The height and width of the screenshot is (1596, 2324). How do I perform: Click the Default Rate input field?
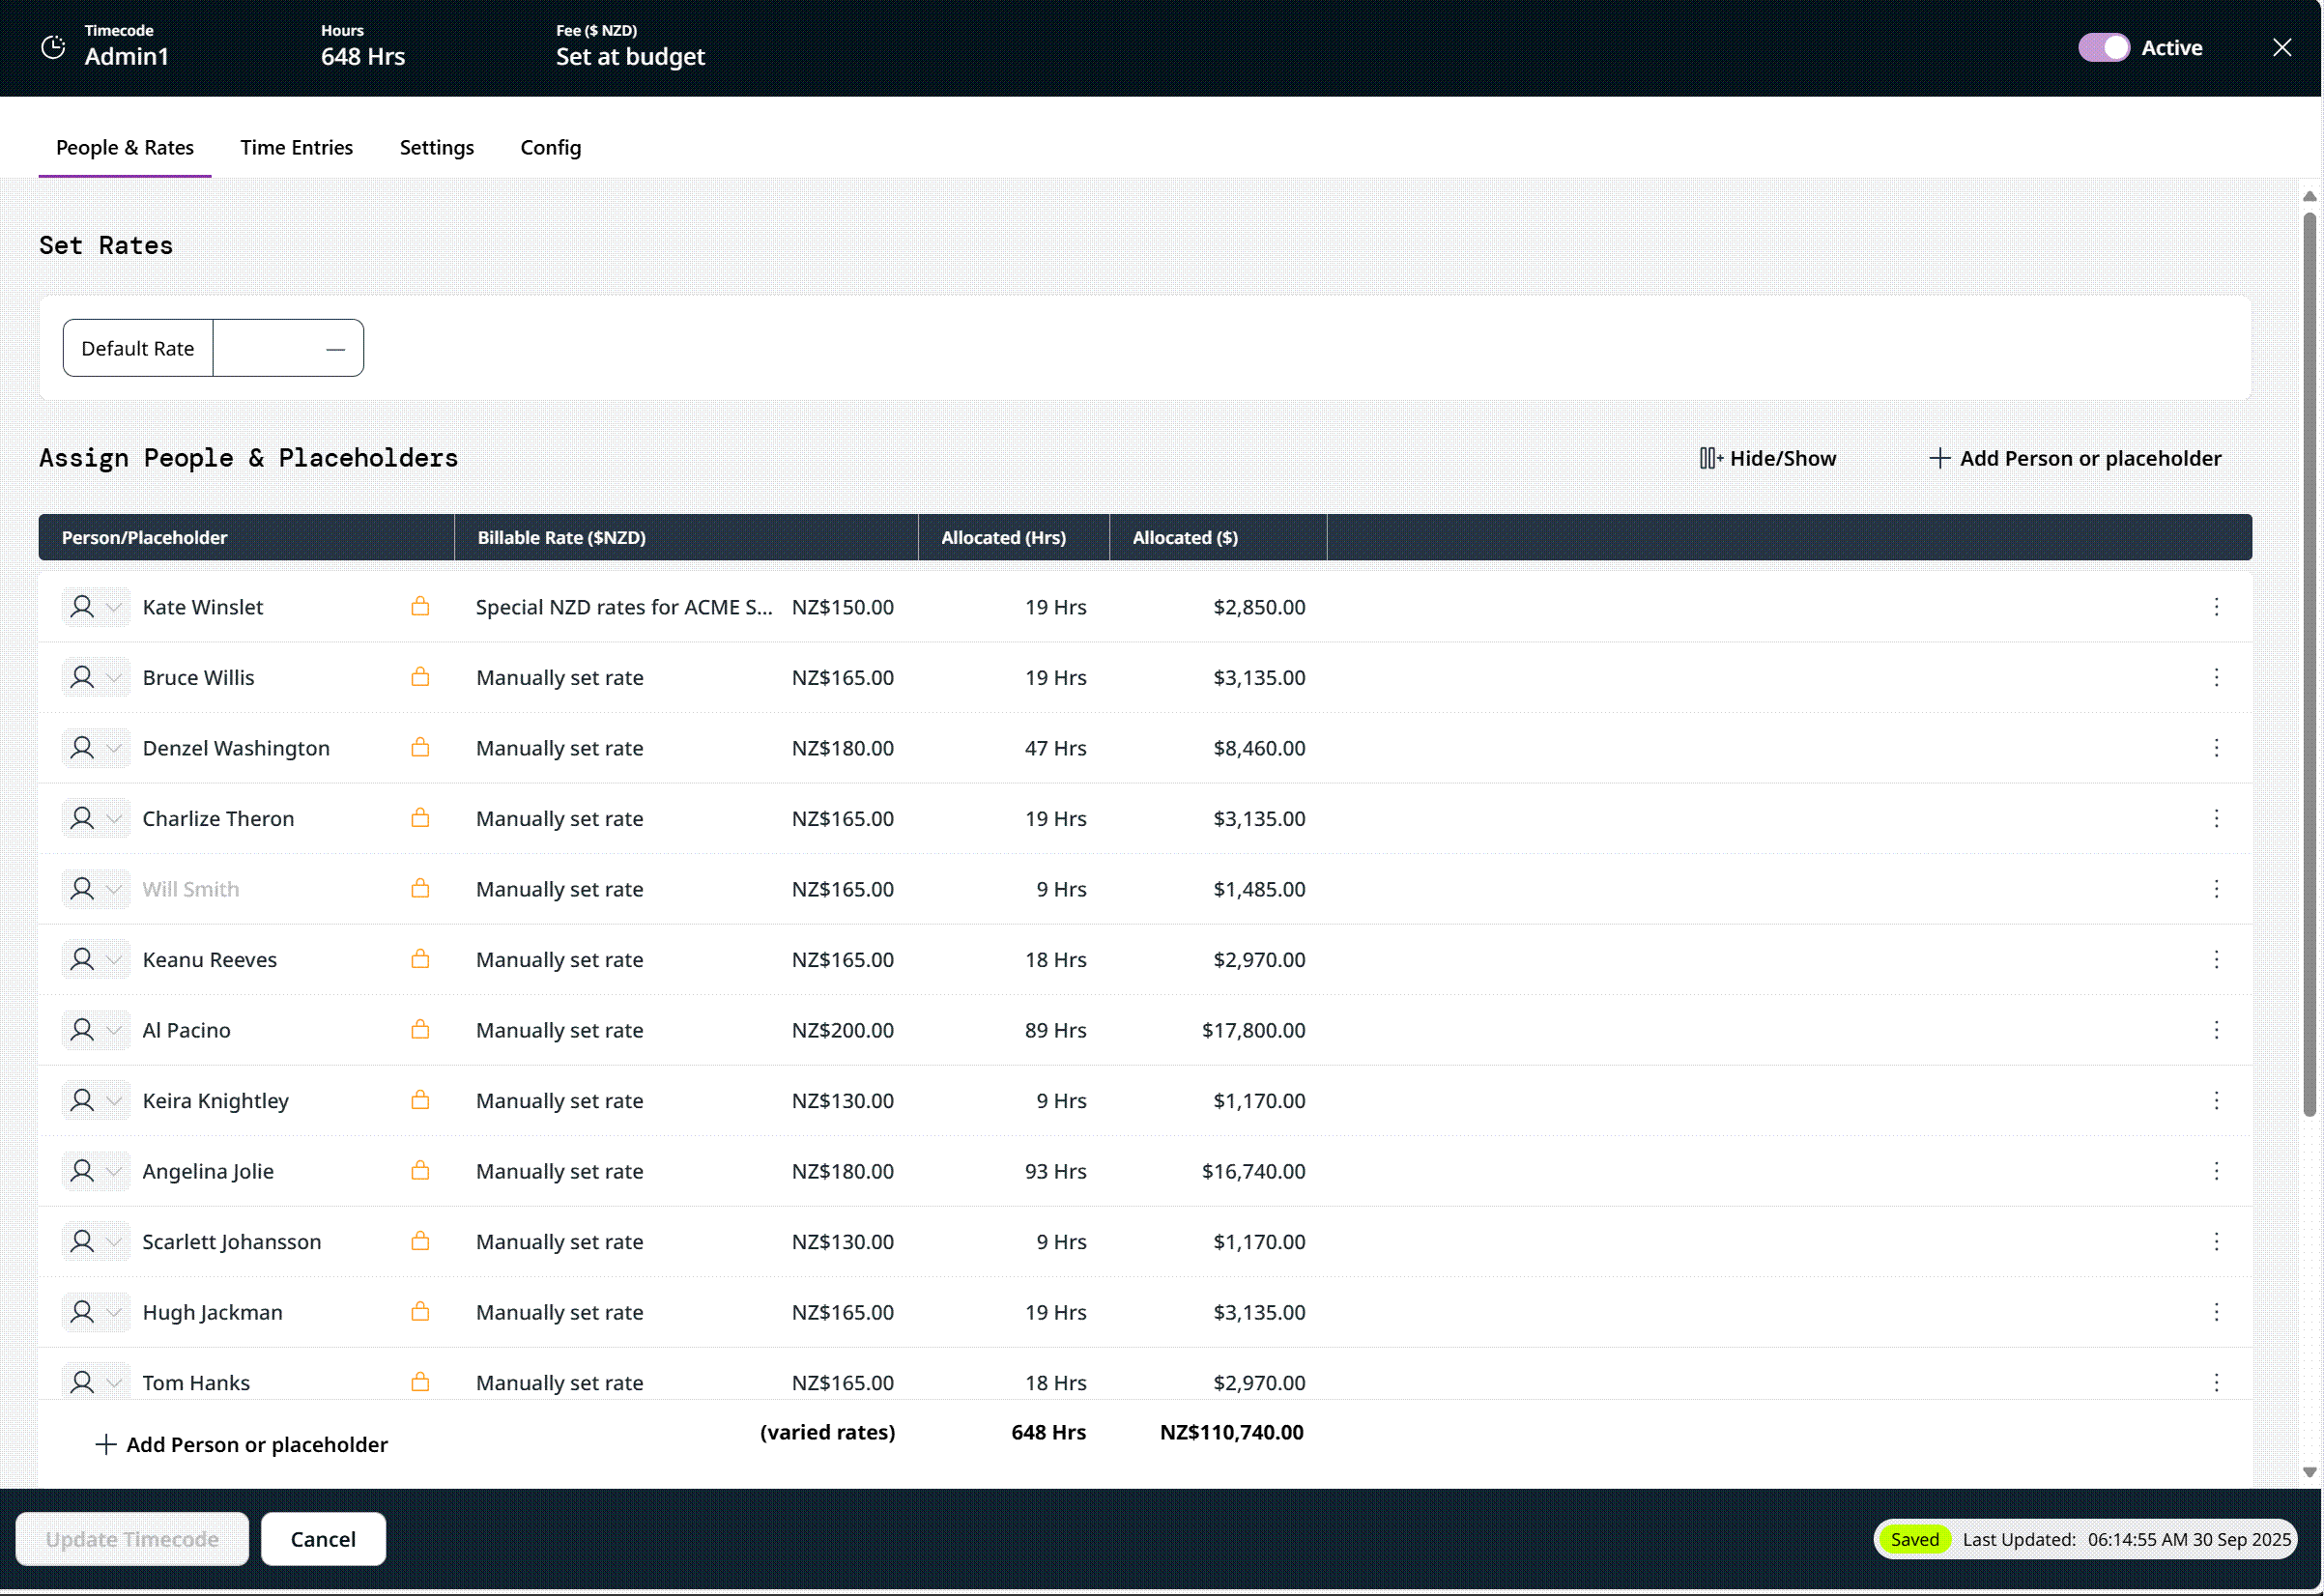point(288,348)
